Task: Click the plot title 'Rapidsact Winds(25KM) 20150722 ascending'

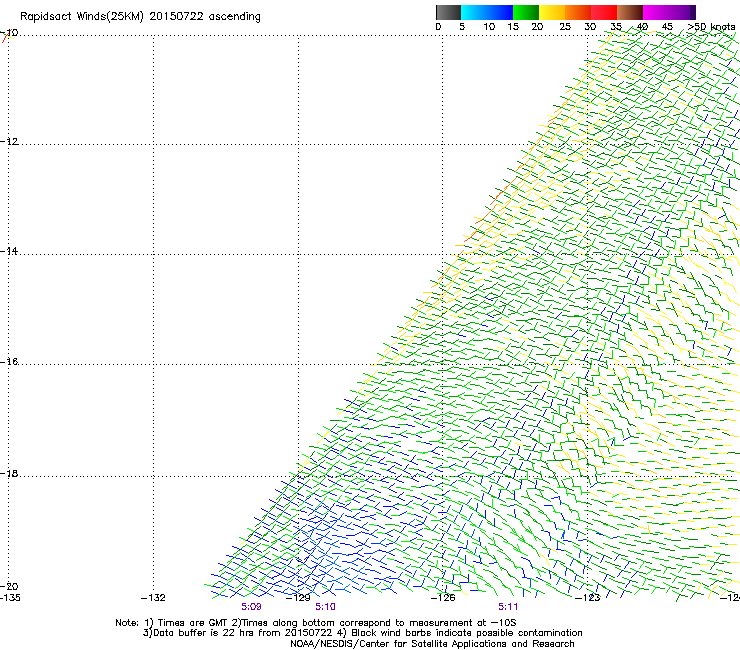Action: (x=140, y=17)
